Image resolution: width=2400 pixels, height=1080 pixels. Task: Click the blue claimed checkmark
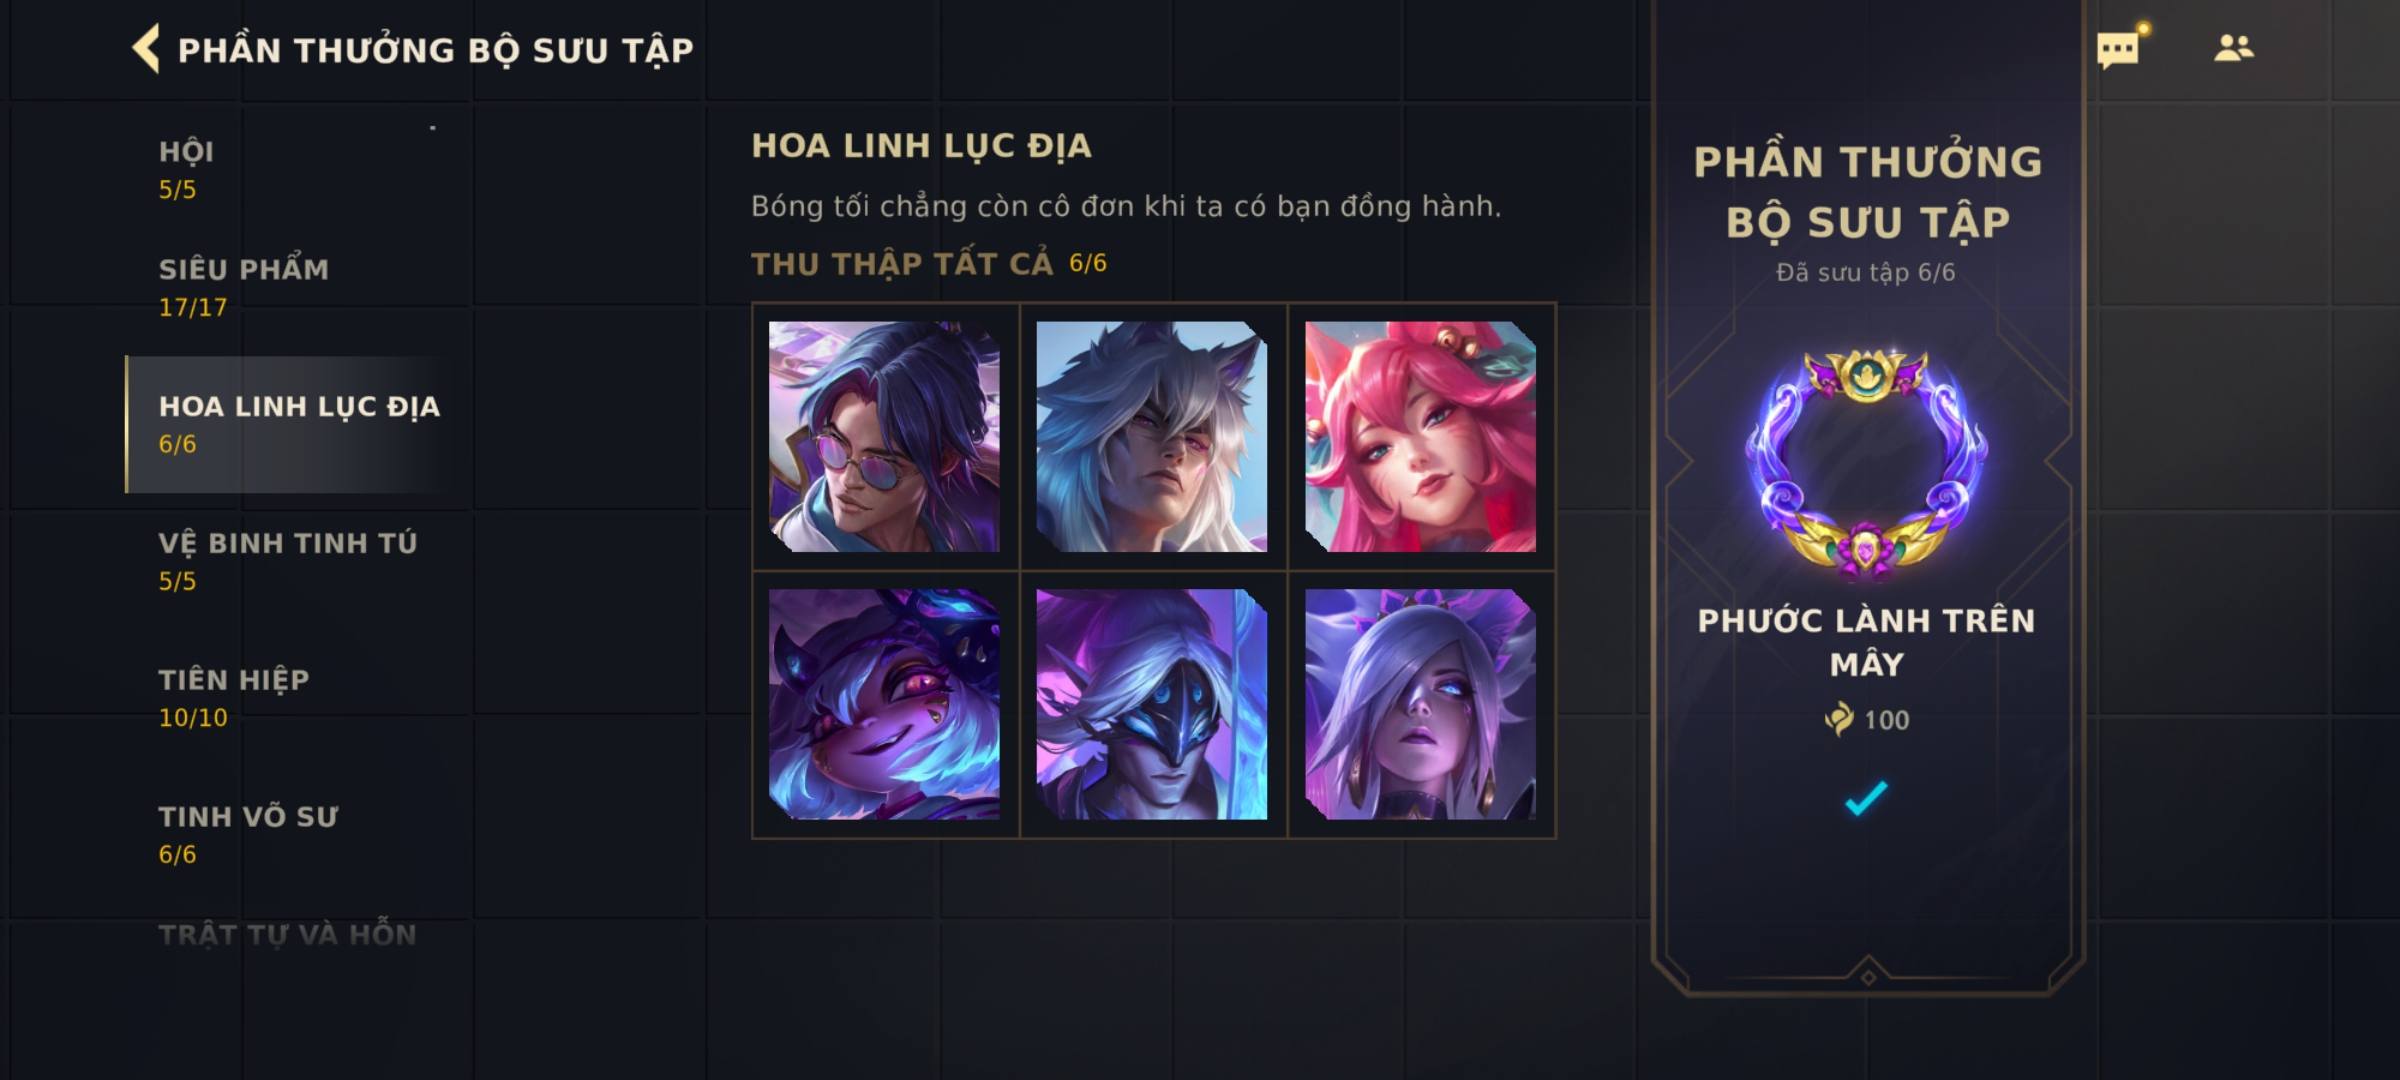pyautogui.click(x=1866, y=798)
